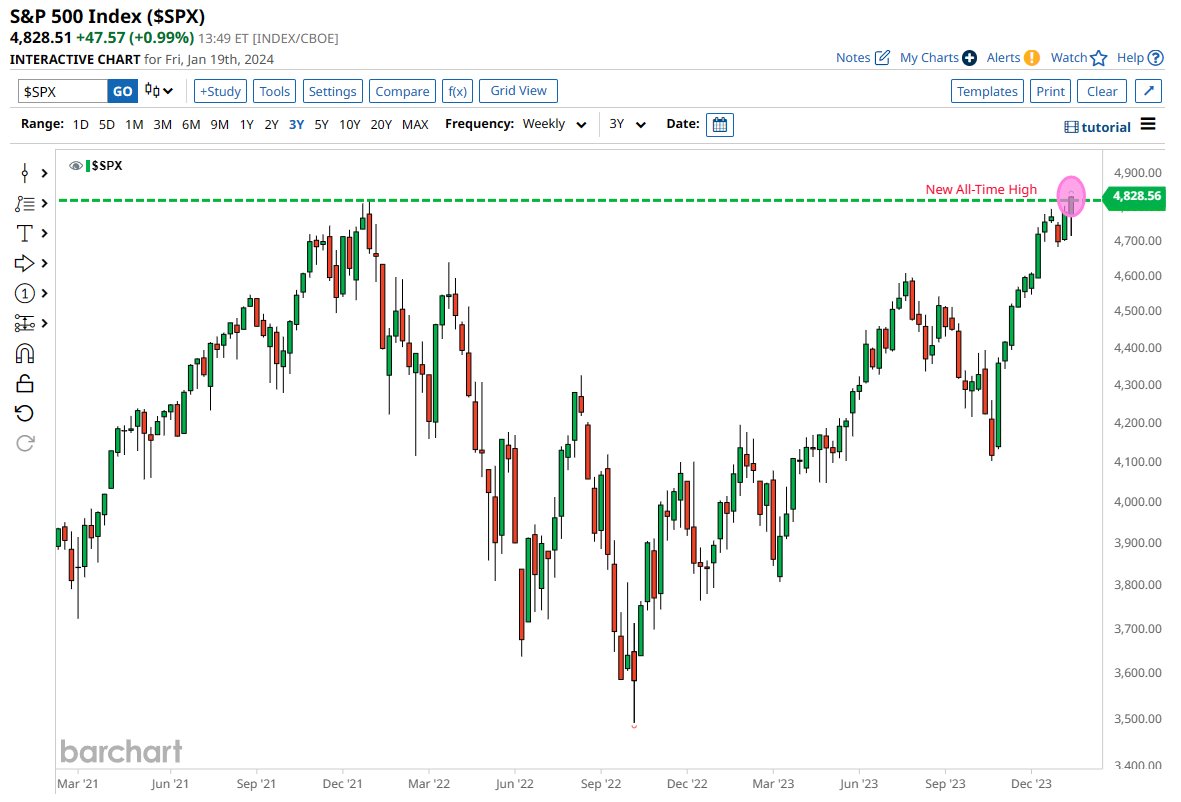This screenshot has height=802, width=1181.
Task: Open the tutorial film icon
Action: click(x=1070, y=127)
